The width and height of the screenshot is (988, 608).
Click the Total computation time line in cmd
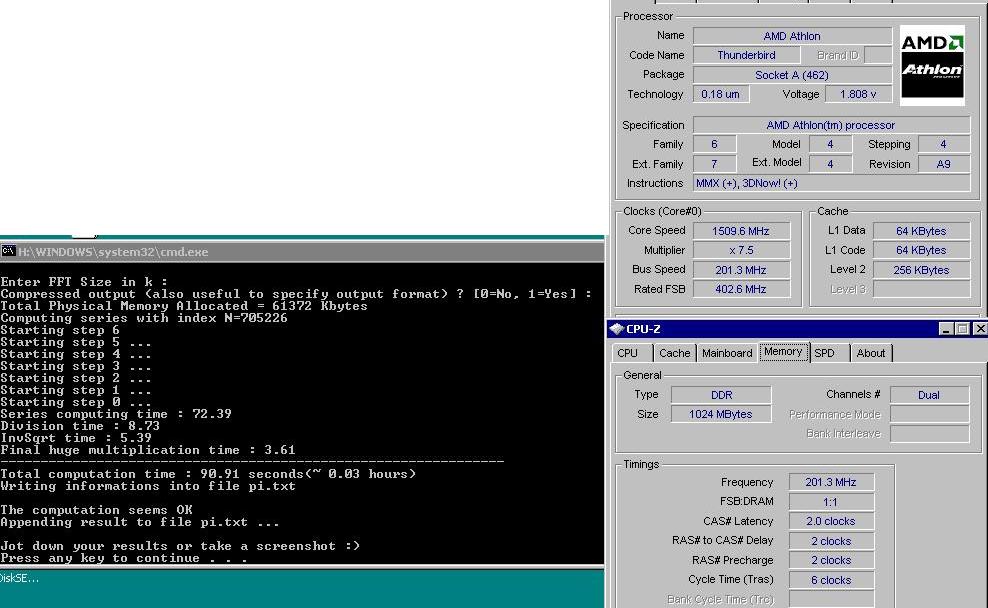pyautogui.click(x=209, y=474)
